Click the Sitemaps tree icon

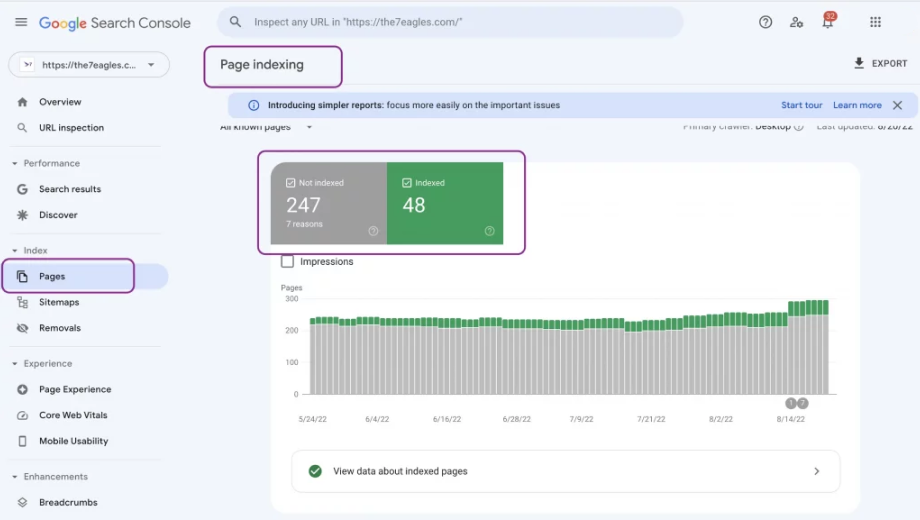pyautogui.click(x=22, y=302)
